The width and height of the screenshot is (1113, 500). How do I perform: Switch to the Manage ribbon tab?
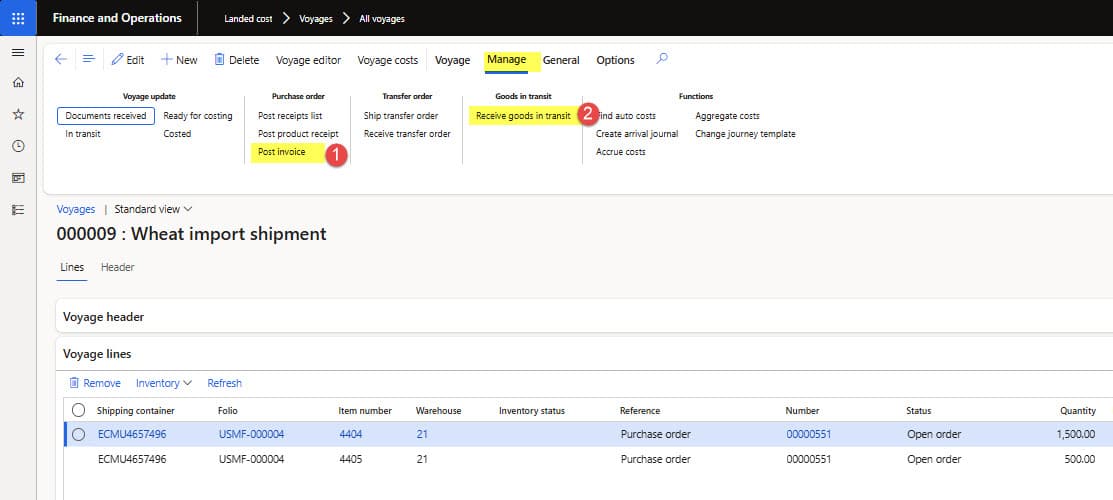(506, 60)
